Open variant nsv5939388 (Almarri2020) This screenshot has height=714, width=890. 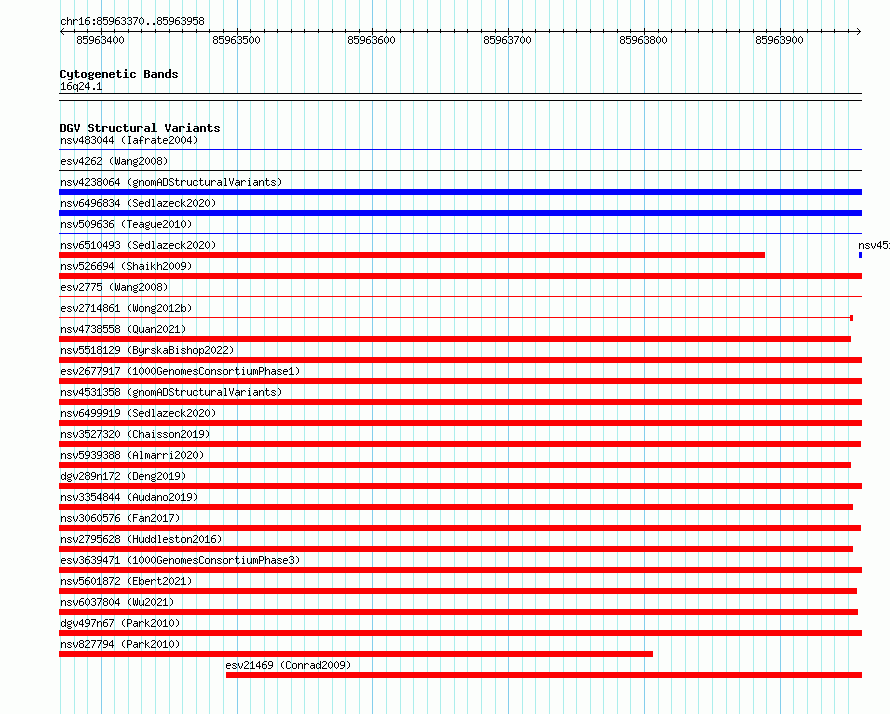coord(132,455)
